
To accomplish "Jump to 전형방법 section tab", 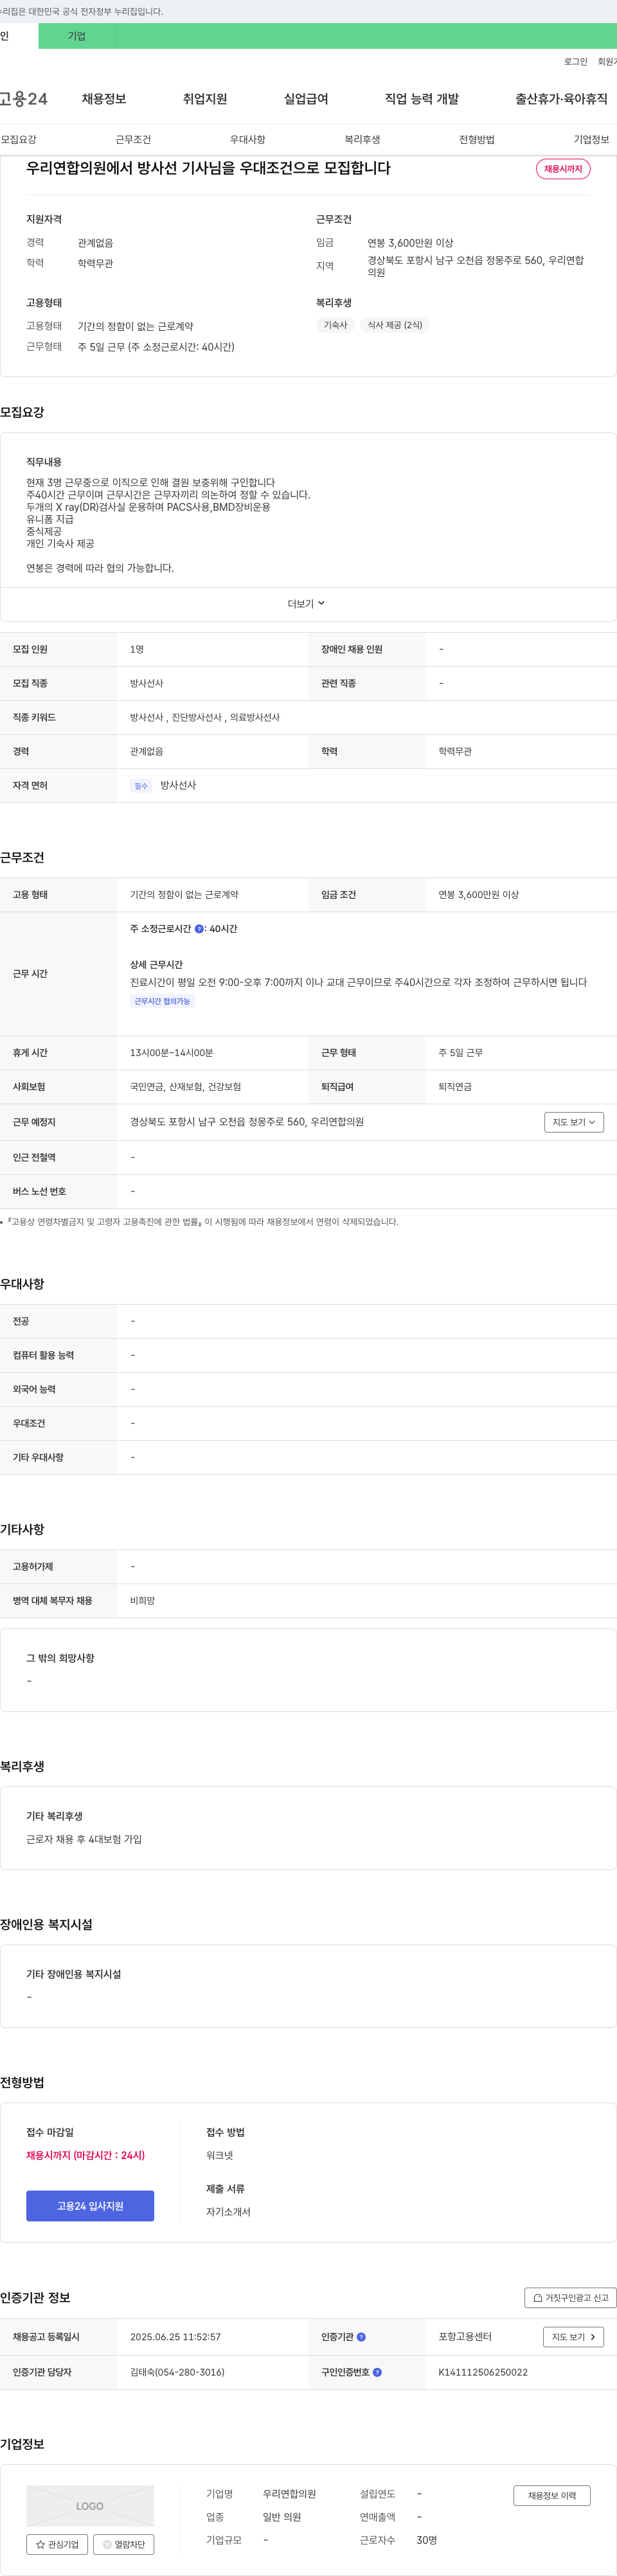I will pos(477,139).
